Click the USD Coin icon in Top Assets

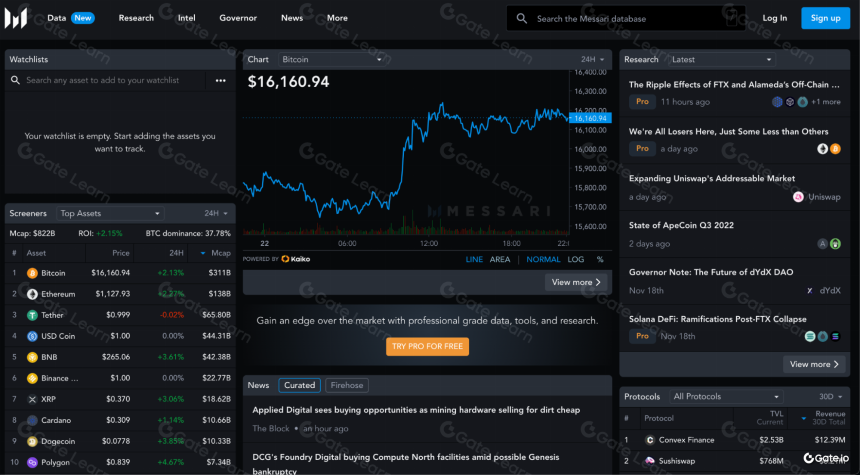32,336
